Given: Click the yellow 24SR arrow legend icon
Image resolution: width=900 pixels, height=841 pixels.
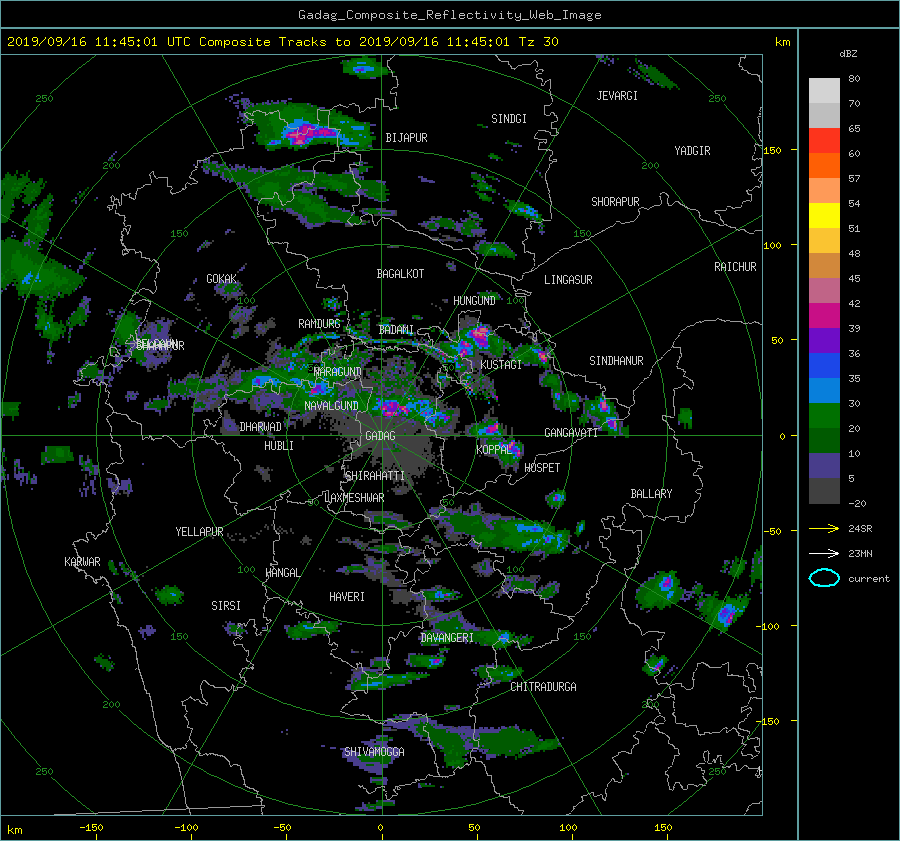Looking at the screenshot, I should [824, 528].
